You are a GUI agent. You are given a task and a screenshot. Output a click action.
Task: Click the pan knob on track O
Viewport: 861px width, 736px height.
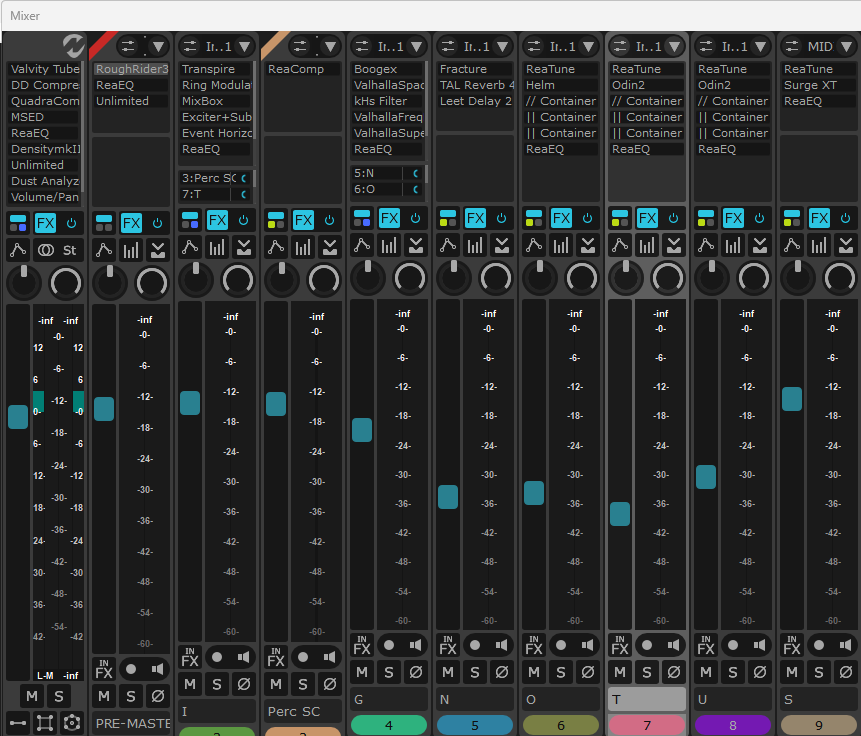point(540,278)
